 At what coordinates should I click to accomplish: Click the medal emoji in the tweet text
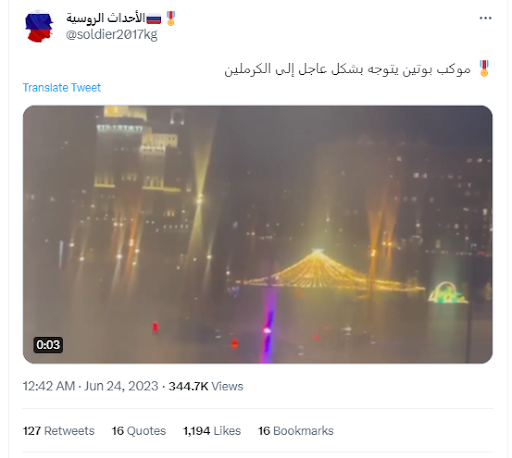click(484, 69)
